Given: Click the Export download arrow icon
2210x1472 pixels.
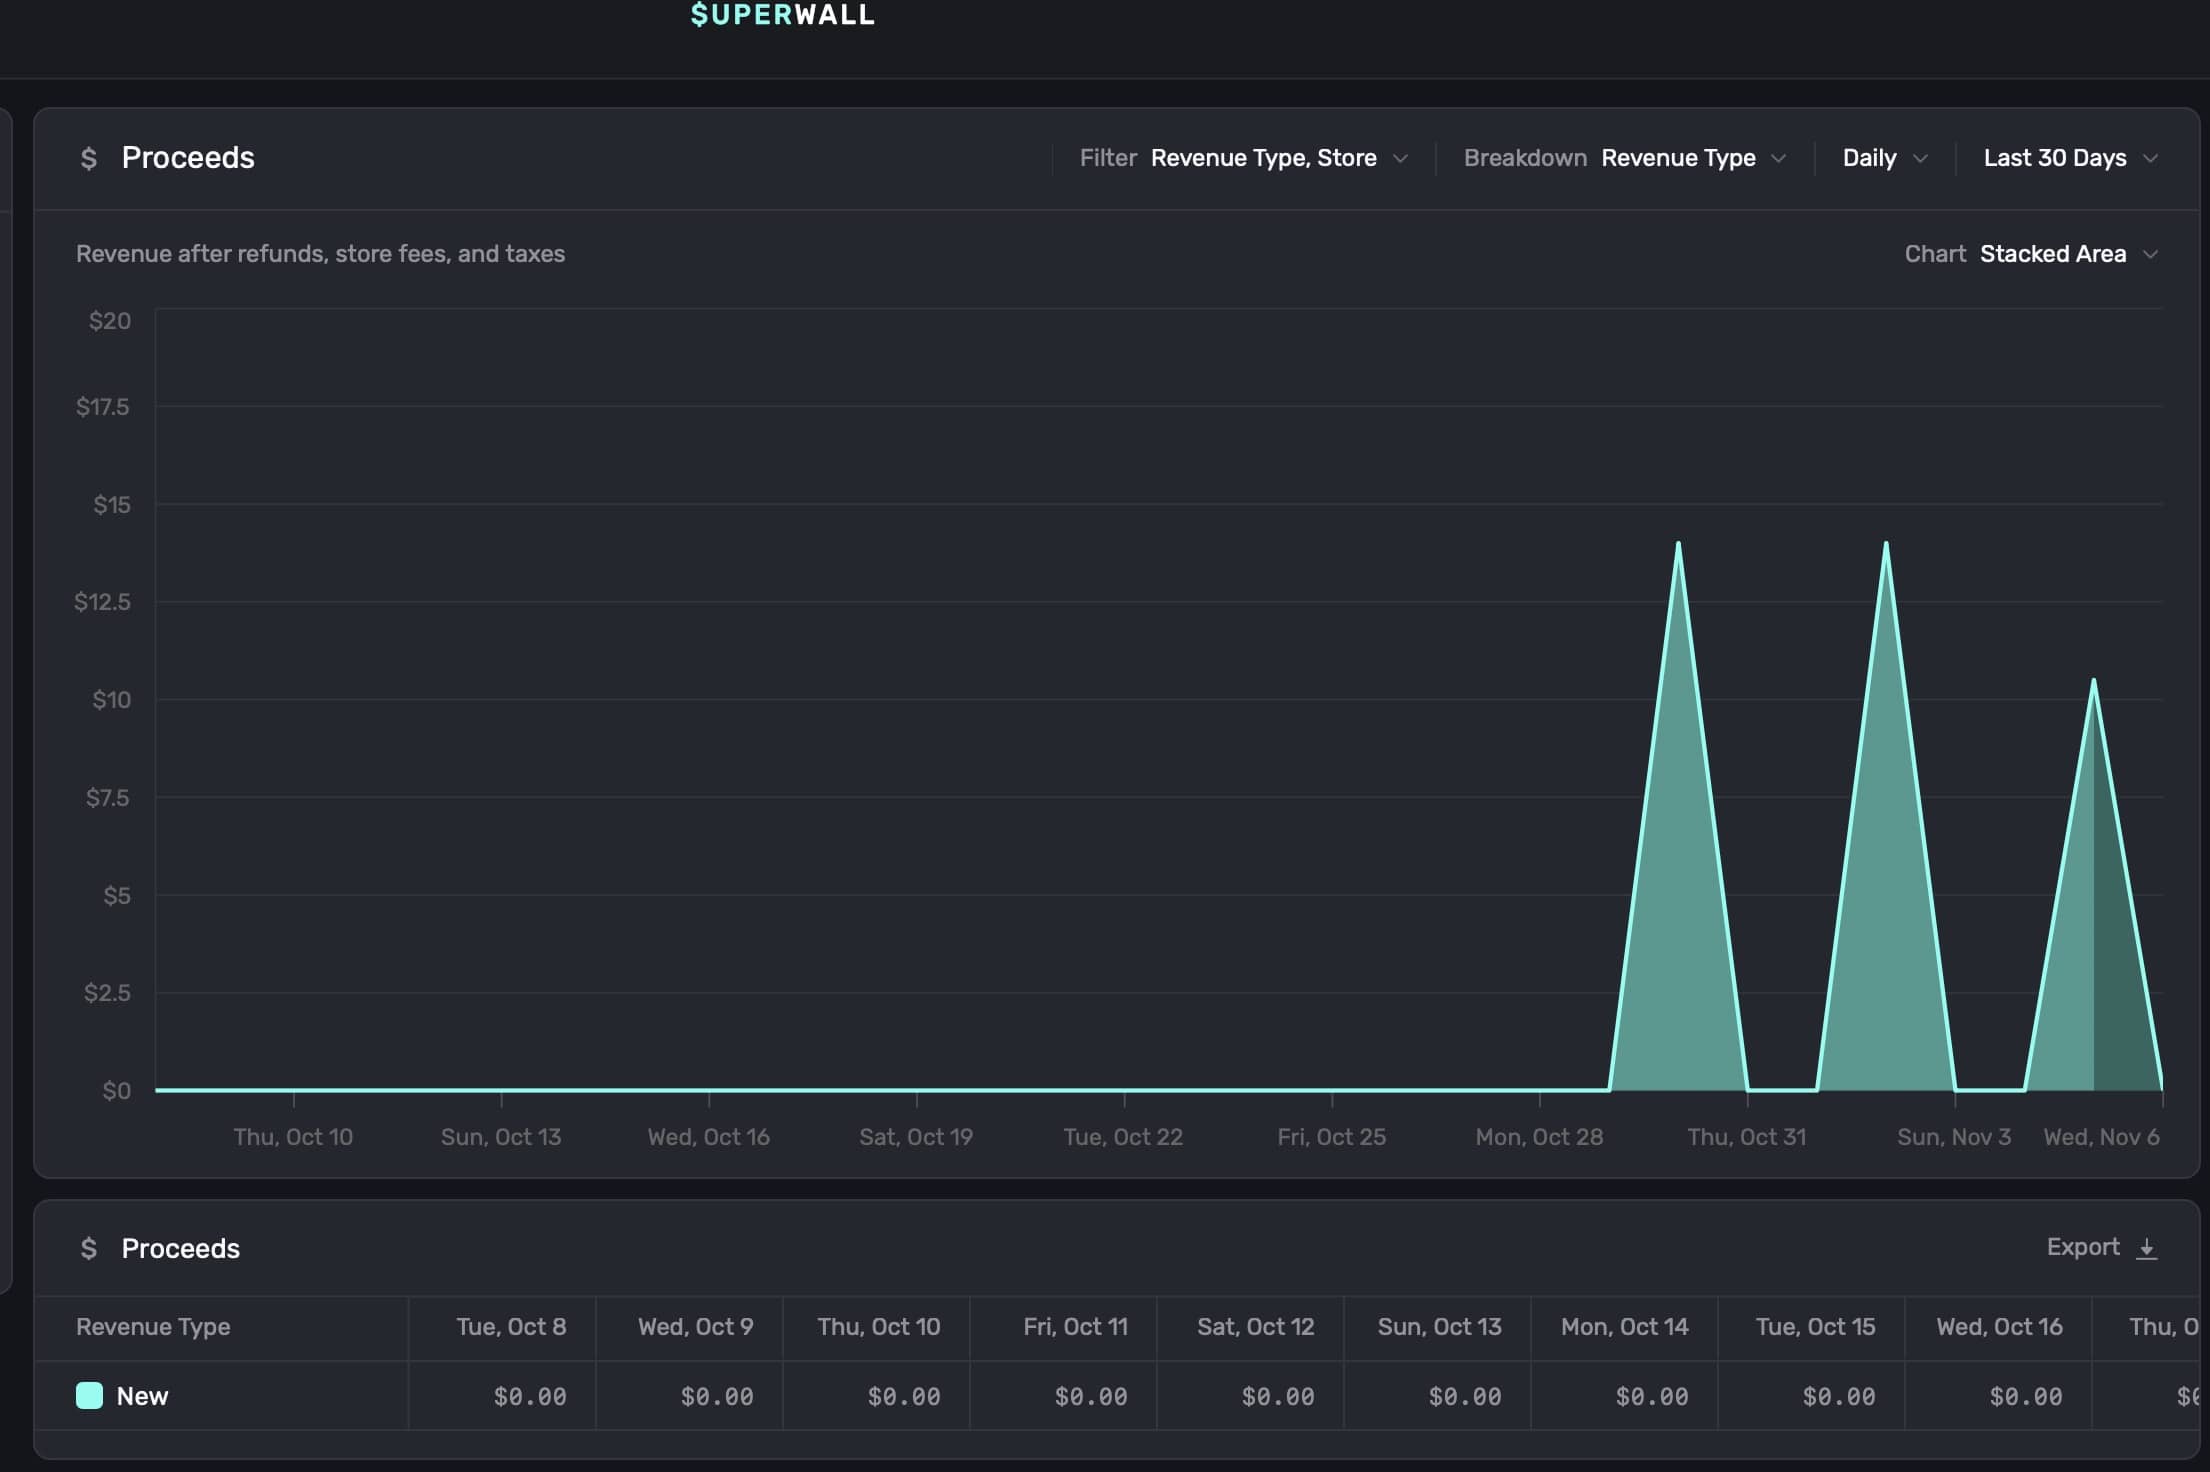Looking at the screenshot, I should coord(2146,1248).
